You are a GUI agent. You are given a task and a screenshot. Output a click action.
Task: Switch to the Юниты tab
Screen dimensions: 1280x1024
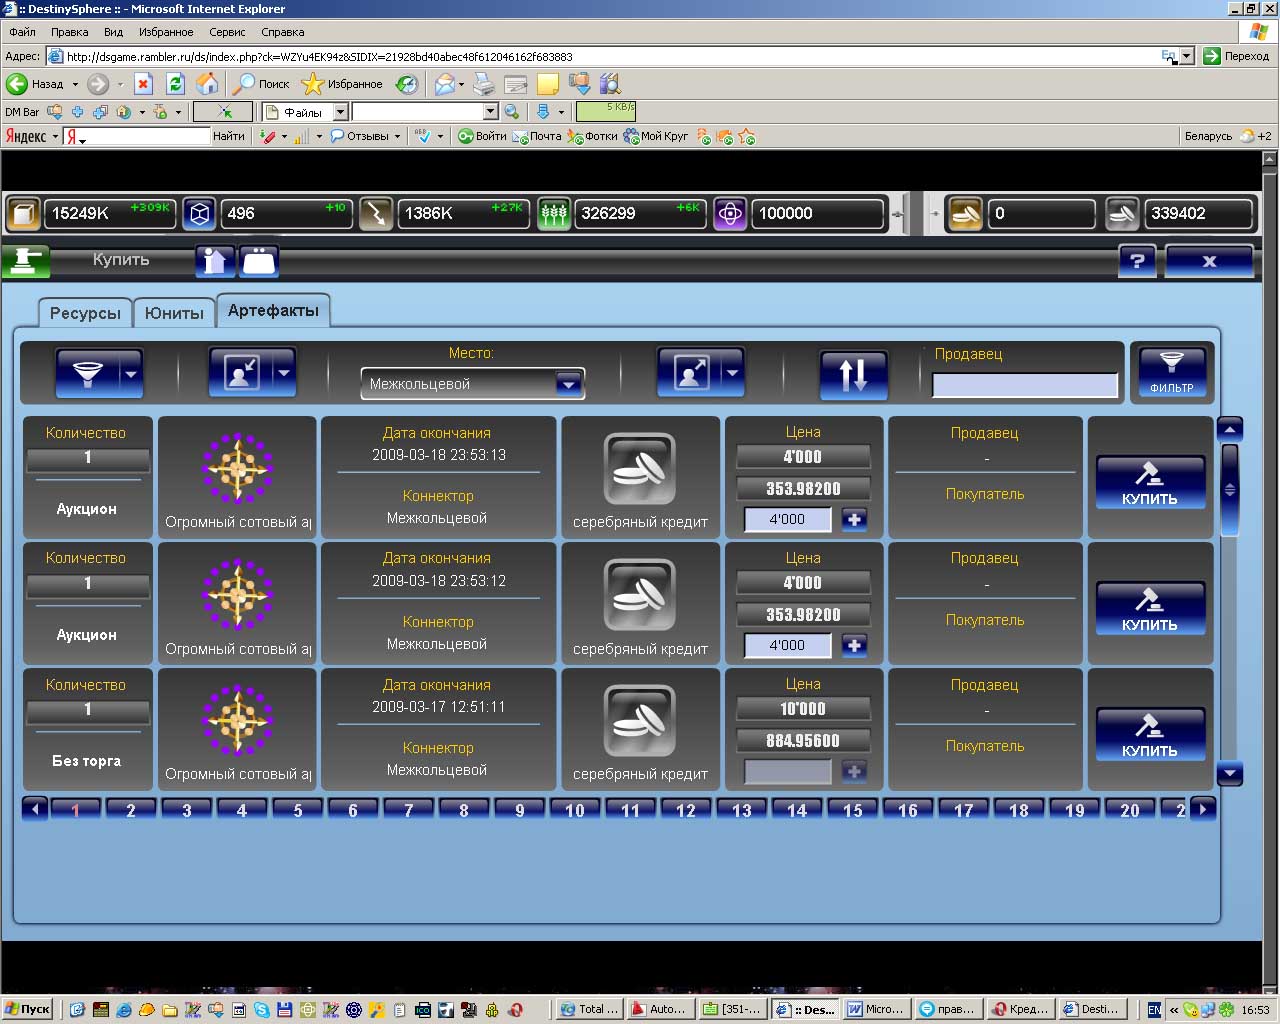coord(174,313)
